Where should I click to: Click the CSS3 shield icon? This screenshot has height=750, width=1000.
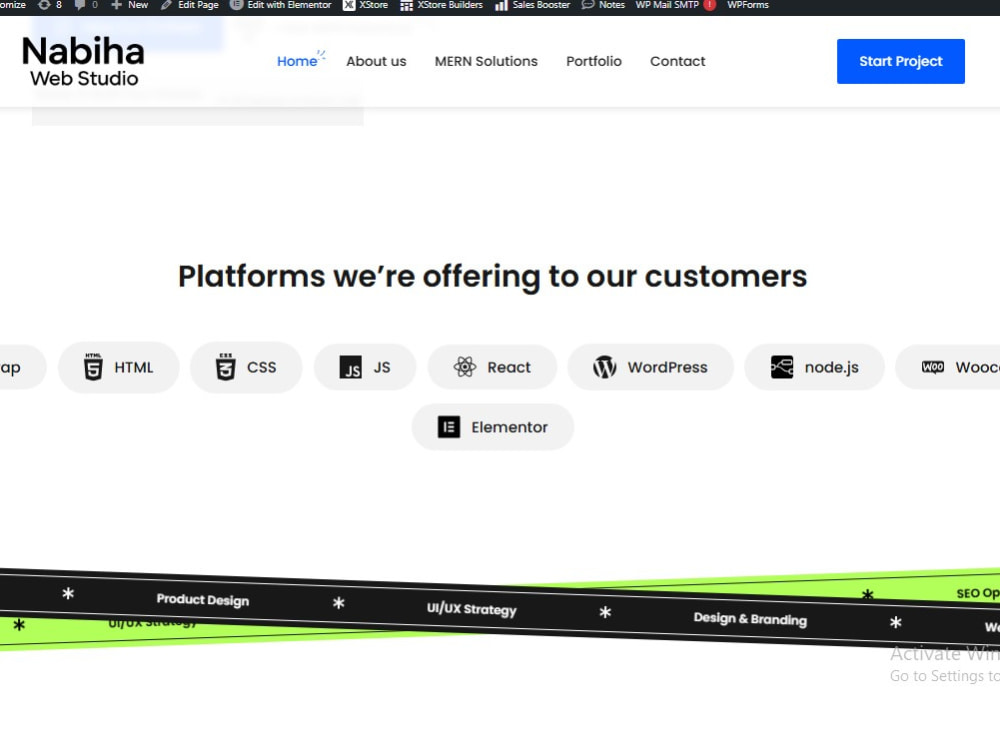pyautogui.click(x=225, y=367)
